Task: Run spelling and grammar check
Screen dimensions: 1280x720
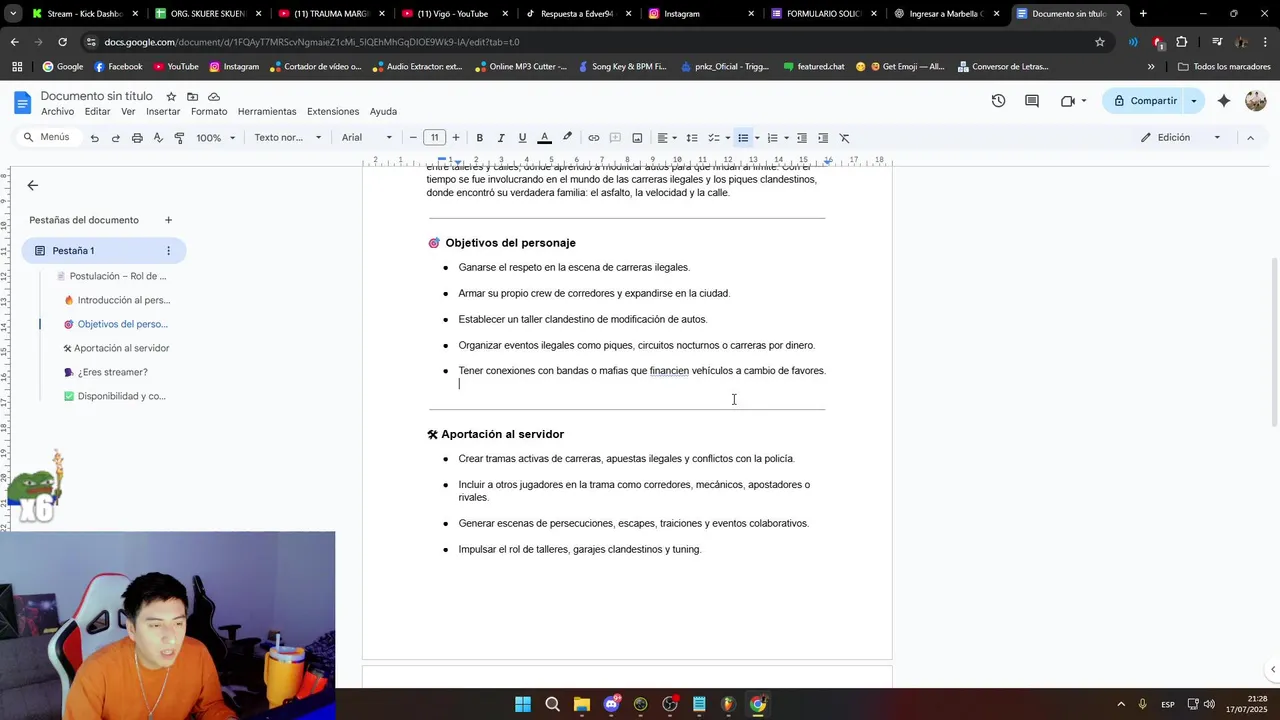Action: click(x=158, y=138)
